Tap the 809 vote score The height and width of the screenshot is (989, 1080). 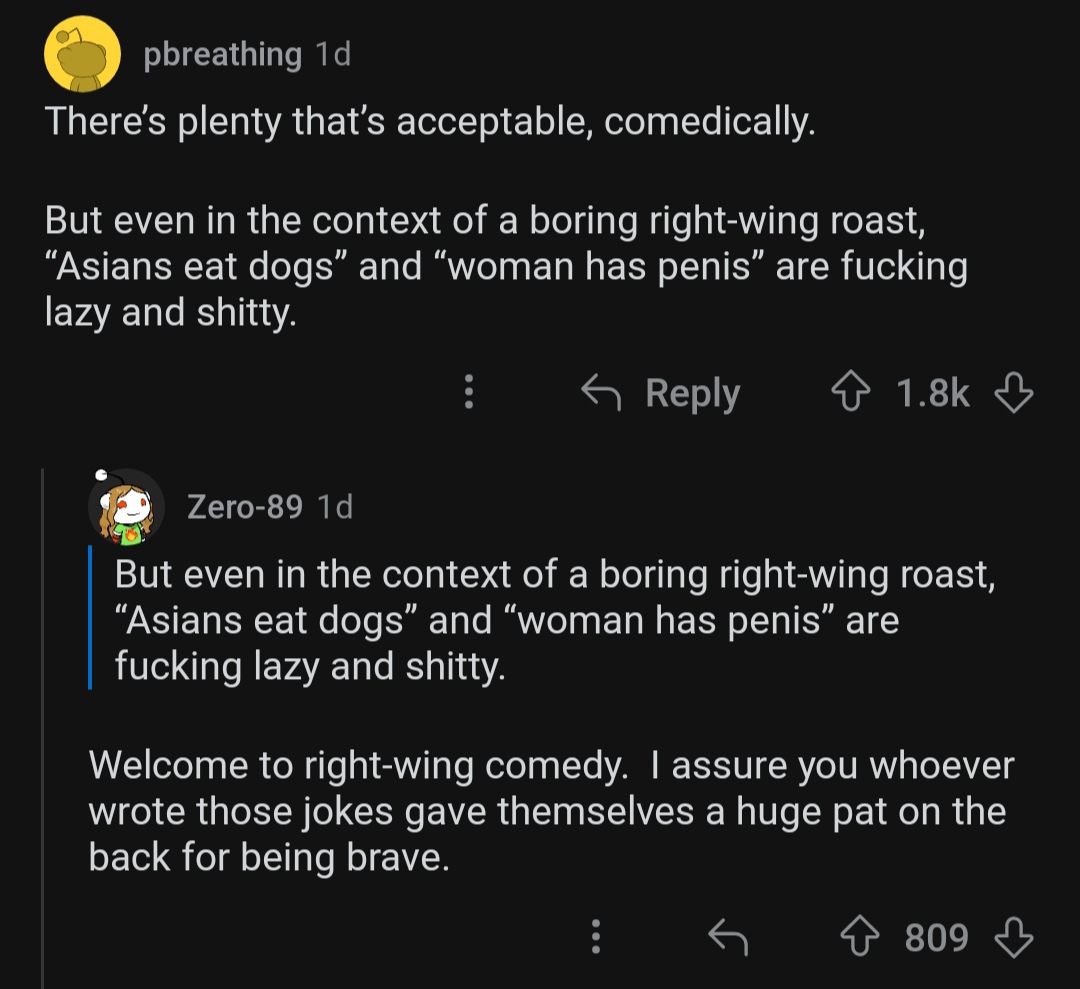pyautogui.click(x=936, y=937)
